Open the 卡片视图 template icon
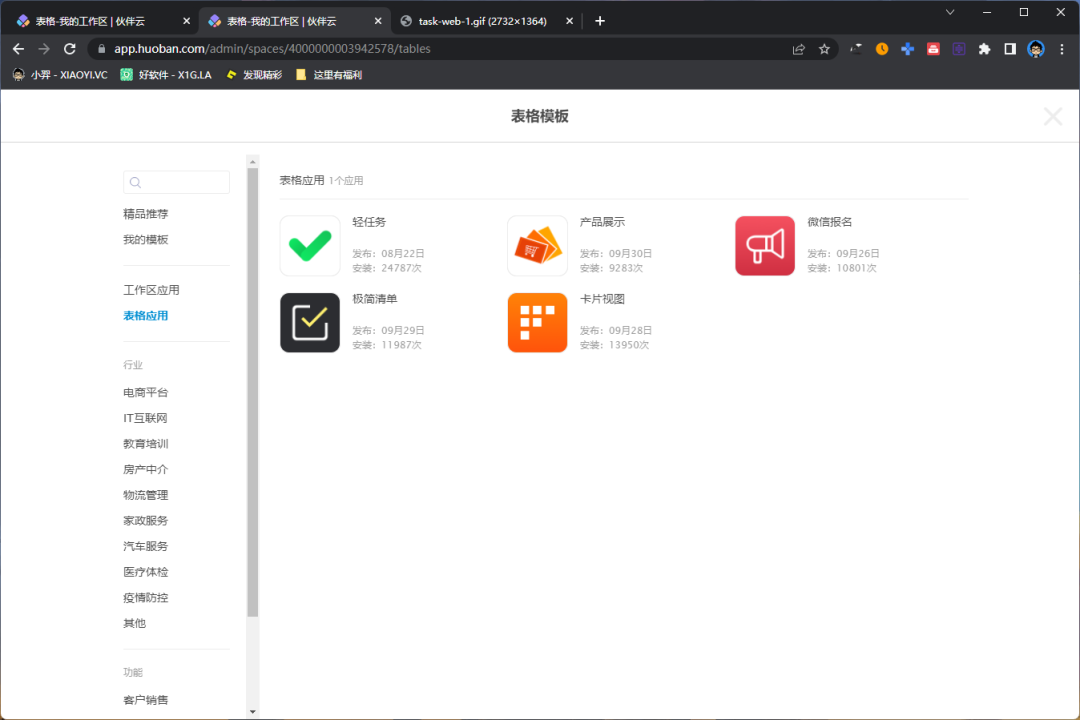Viewport: 1080px width, 720px height. tap(537, 322)
